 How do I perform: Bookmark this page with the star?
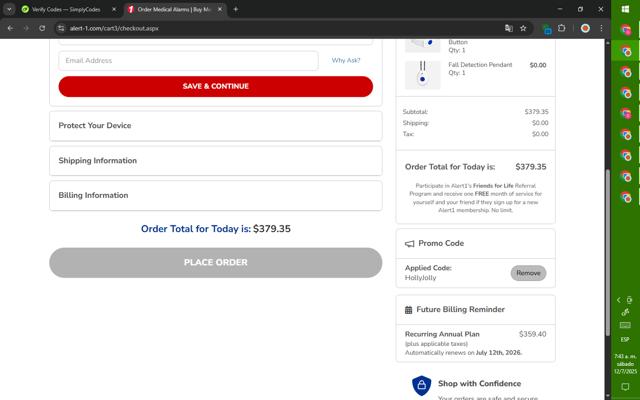pyautogui.click(x=523, y=28)
